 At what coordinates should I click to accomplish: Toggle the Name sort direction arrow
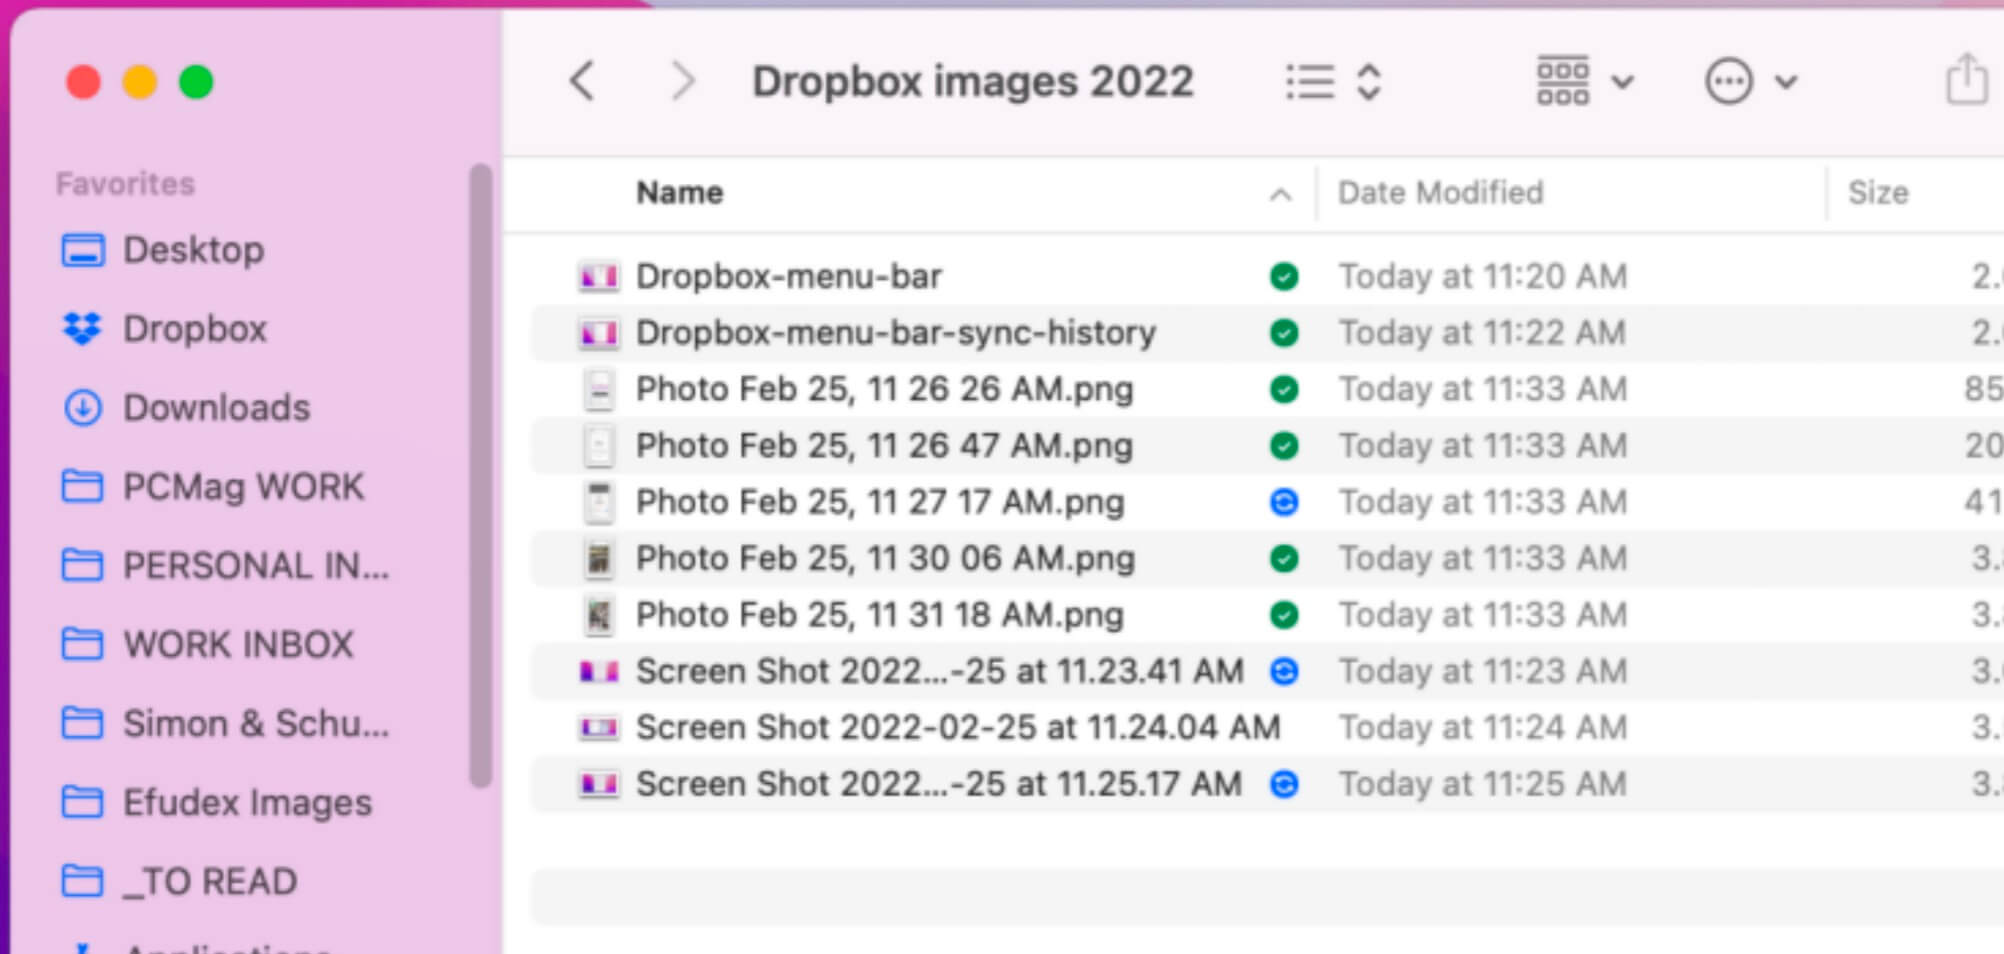pyautogui.click(x=1280, y=194)
